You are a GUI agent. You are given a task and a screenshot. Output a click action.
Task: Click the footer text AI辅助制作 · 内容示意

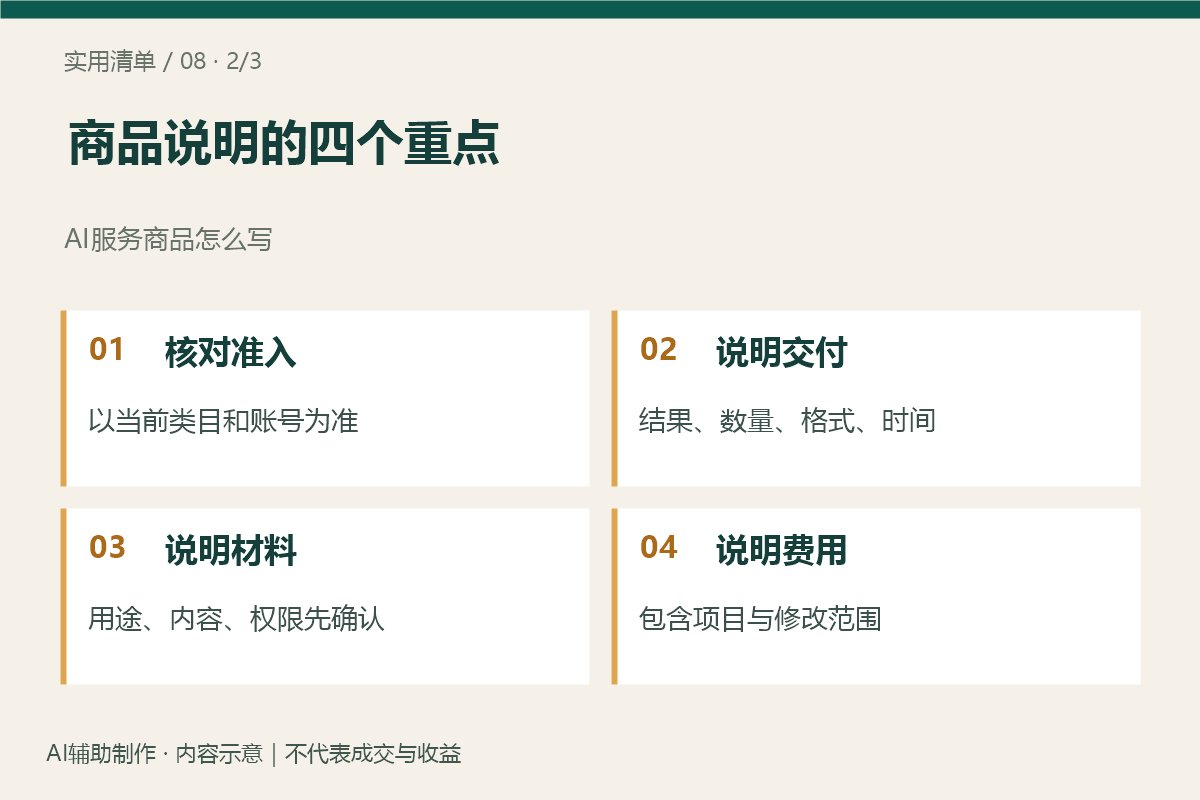[154, 754]
